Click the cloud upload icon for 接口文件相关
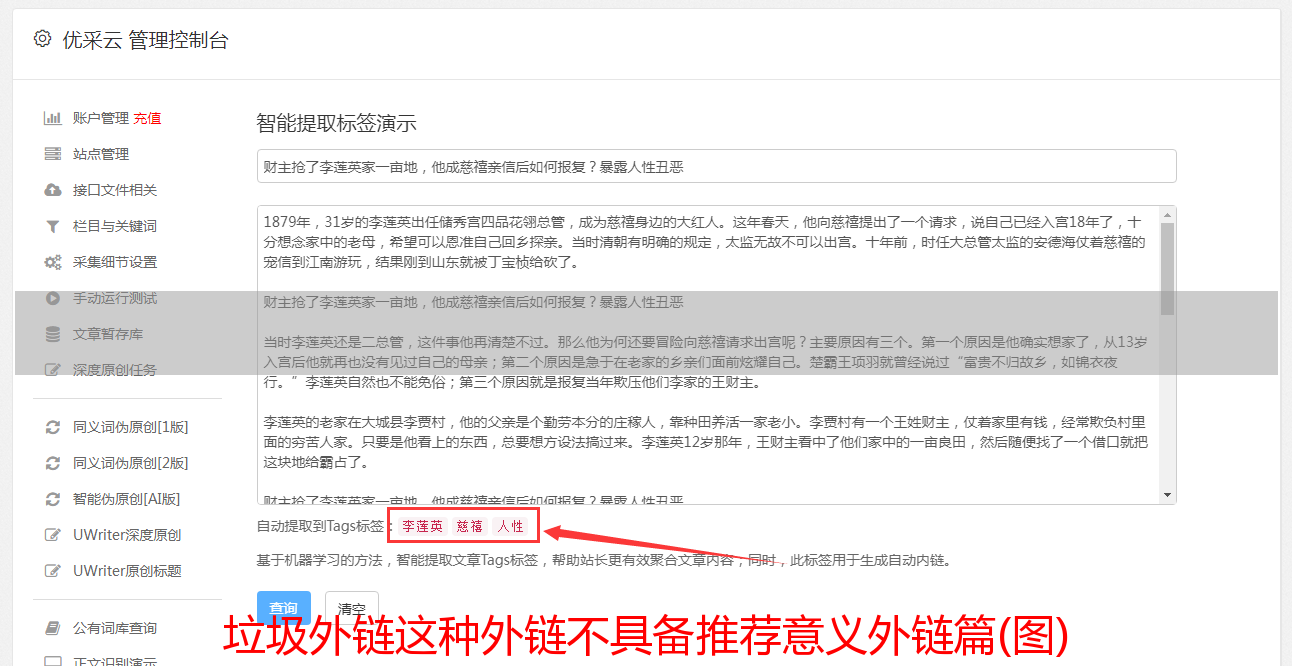 click(53, 190)
